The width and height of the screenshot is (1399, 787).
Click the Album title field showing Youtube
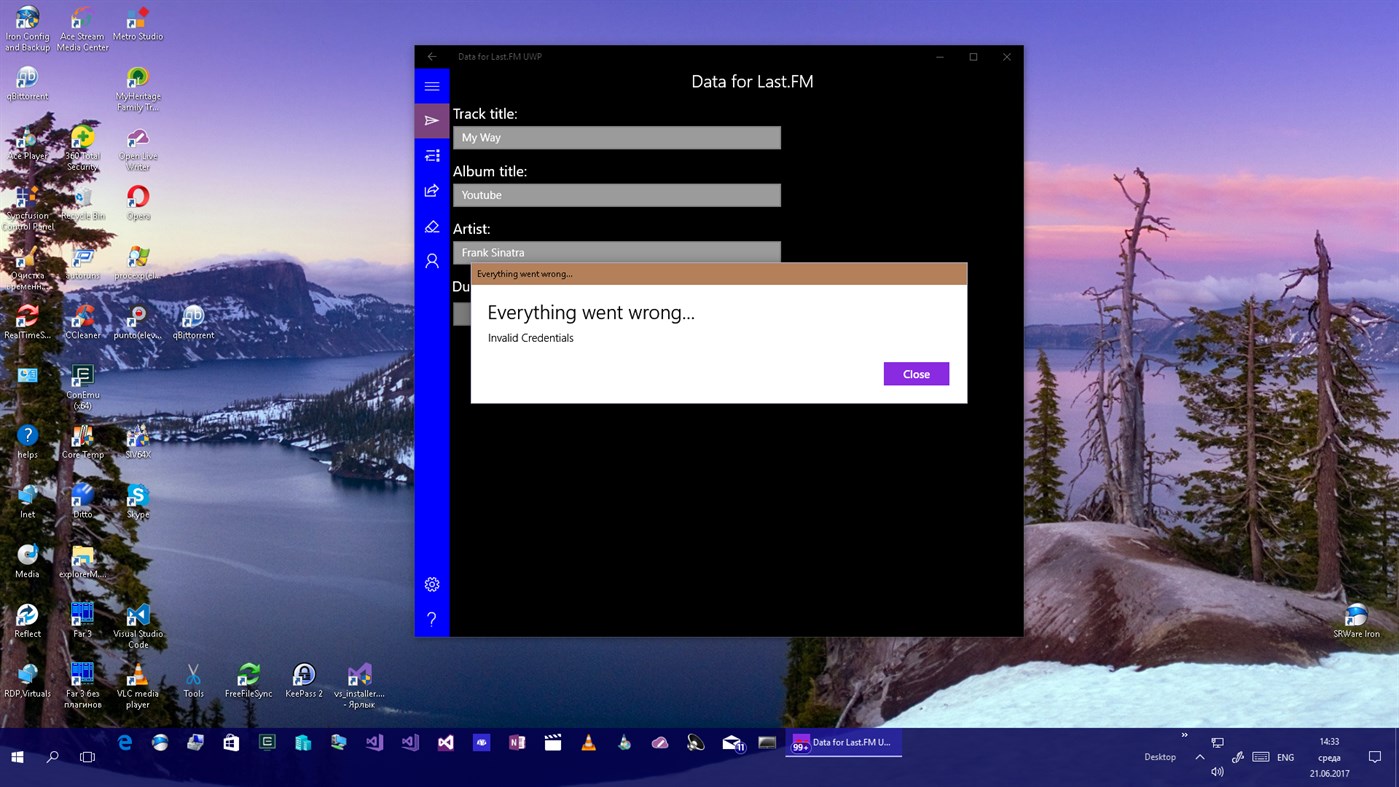617,195
